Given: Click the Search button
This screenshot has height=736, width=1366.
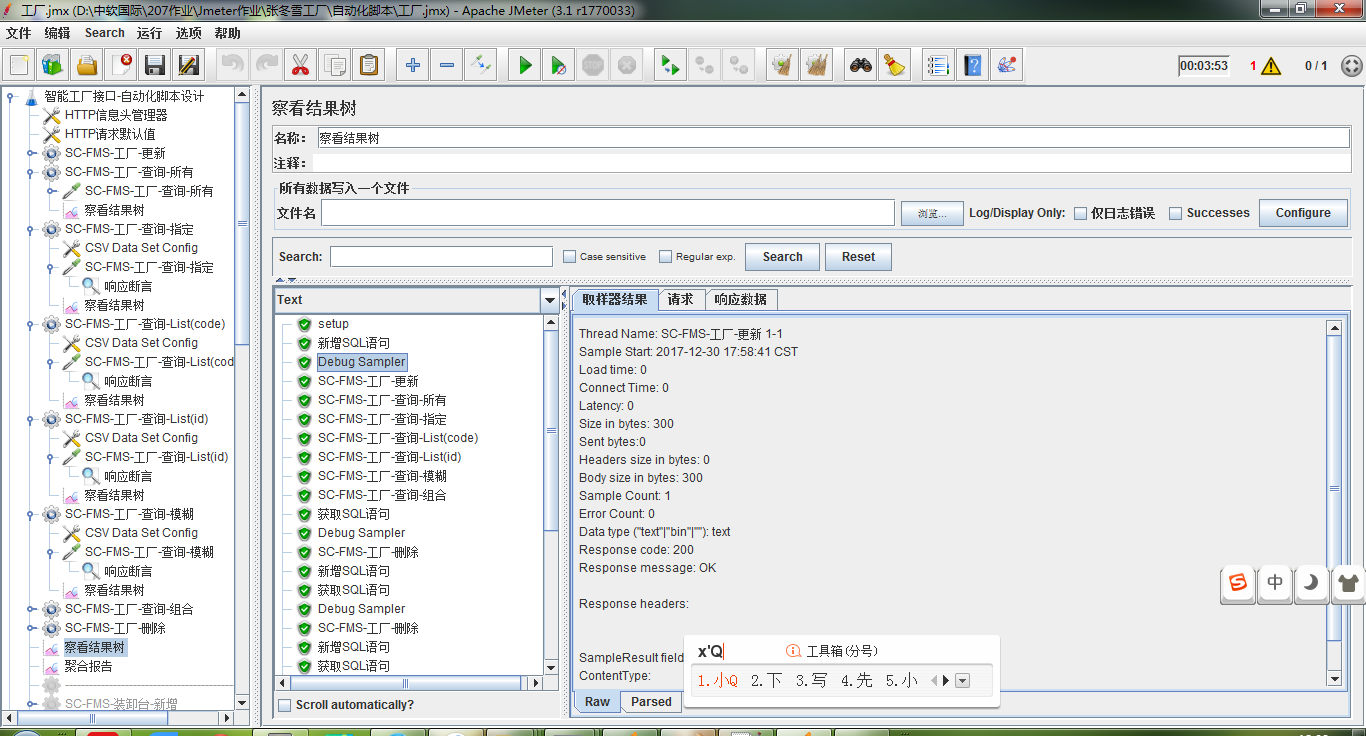Looking at the screenshot, I should (x=782, y=257).
